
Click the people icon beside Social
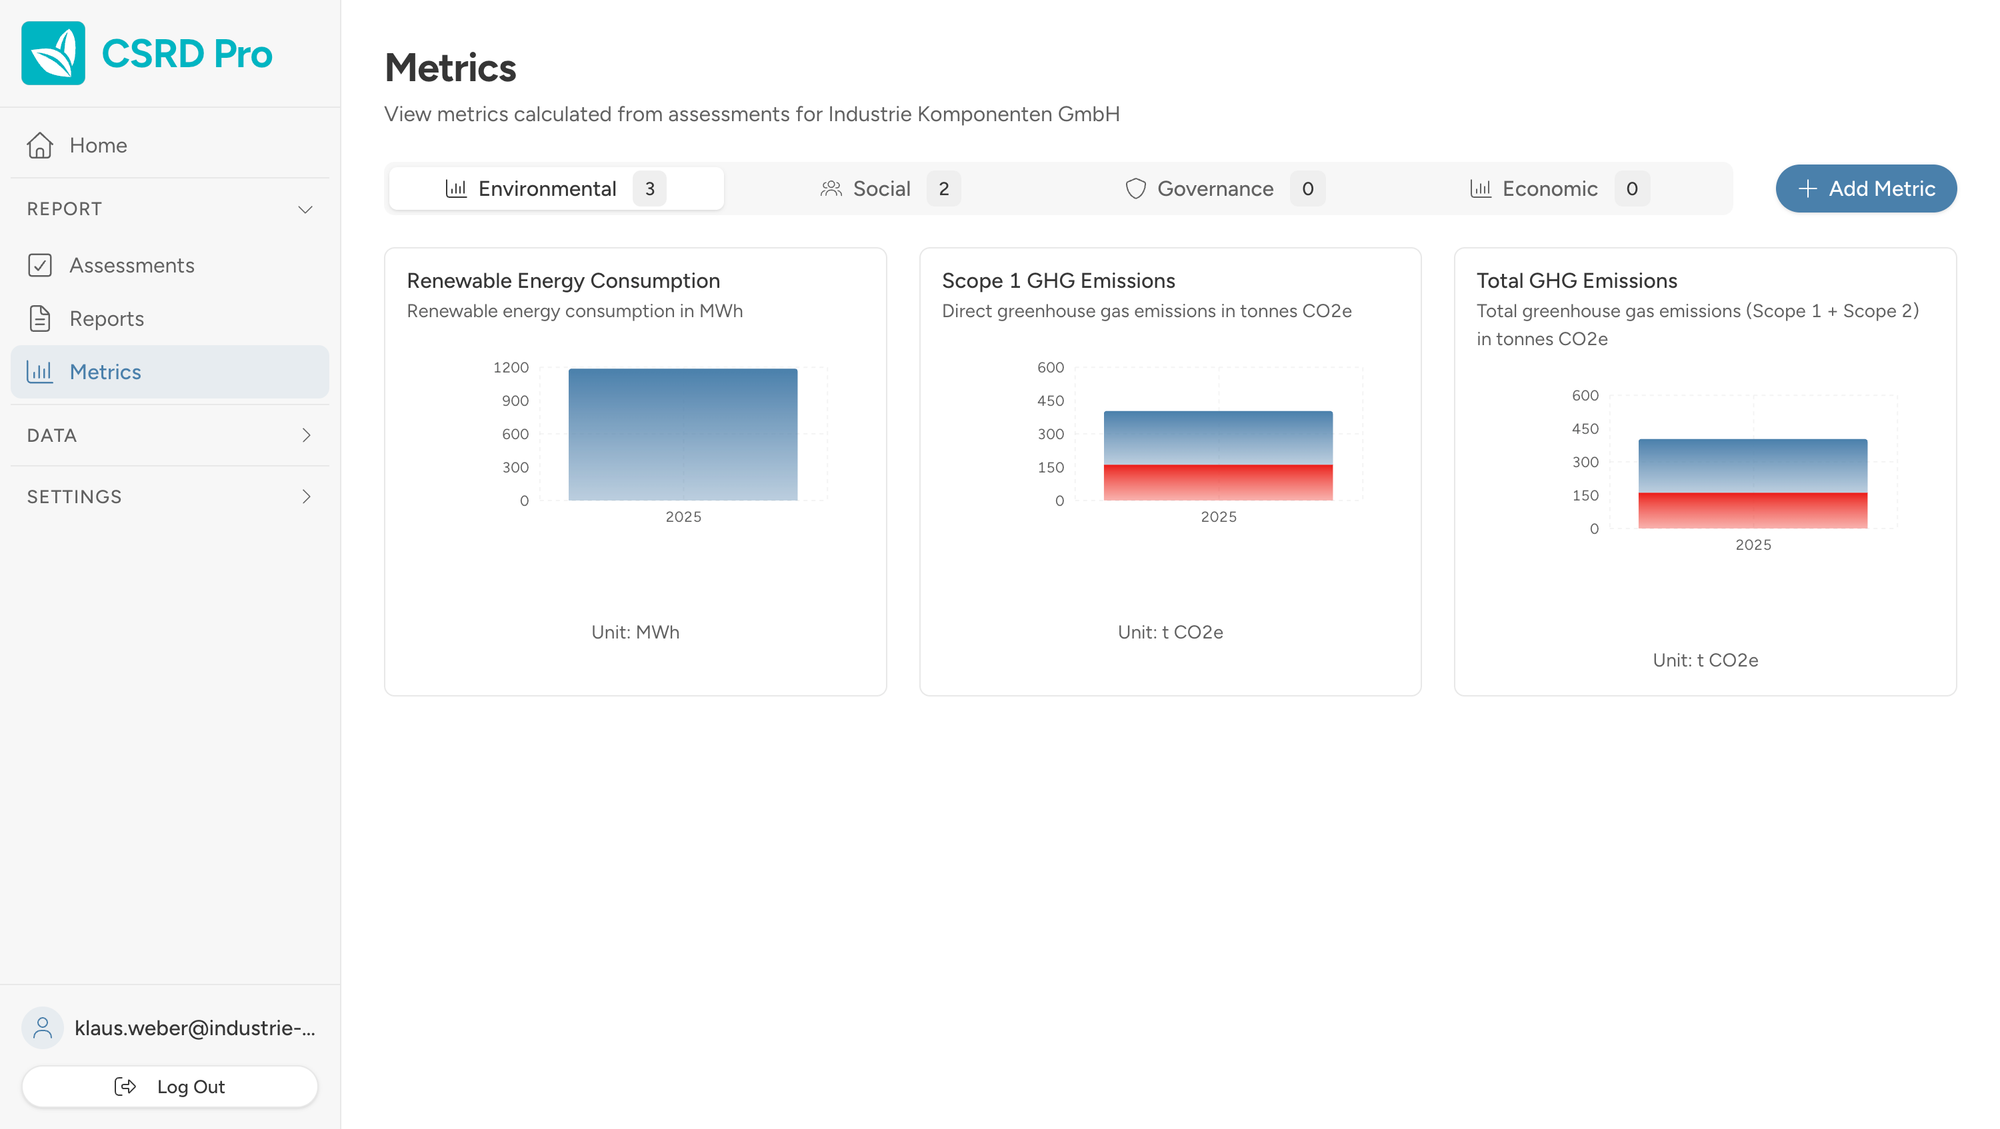click(x=831, y=188)
